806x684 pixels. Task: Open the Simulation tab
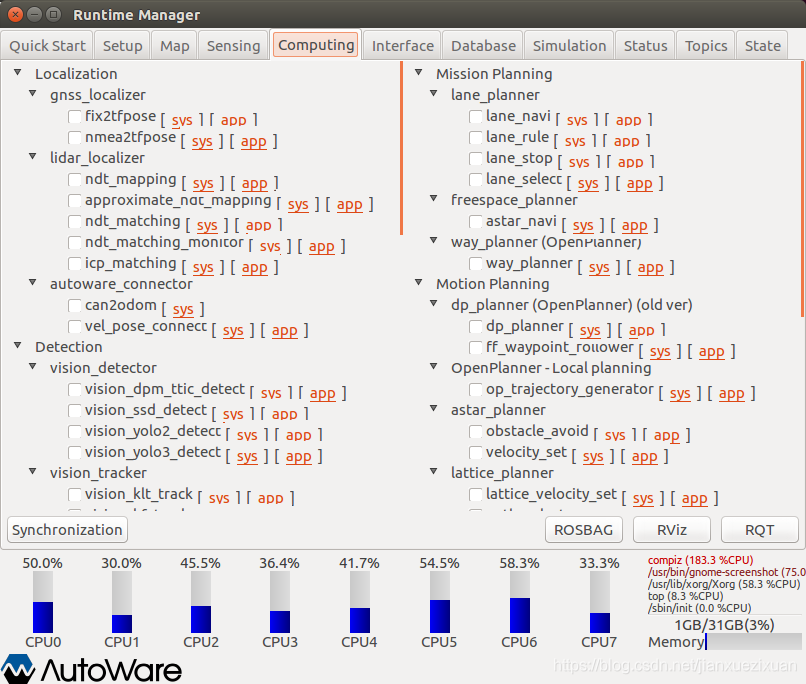tap(569, 46)
